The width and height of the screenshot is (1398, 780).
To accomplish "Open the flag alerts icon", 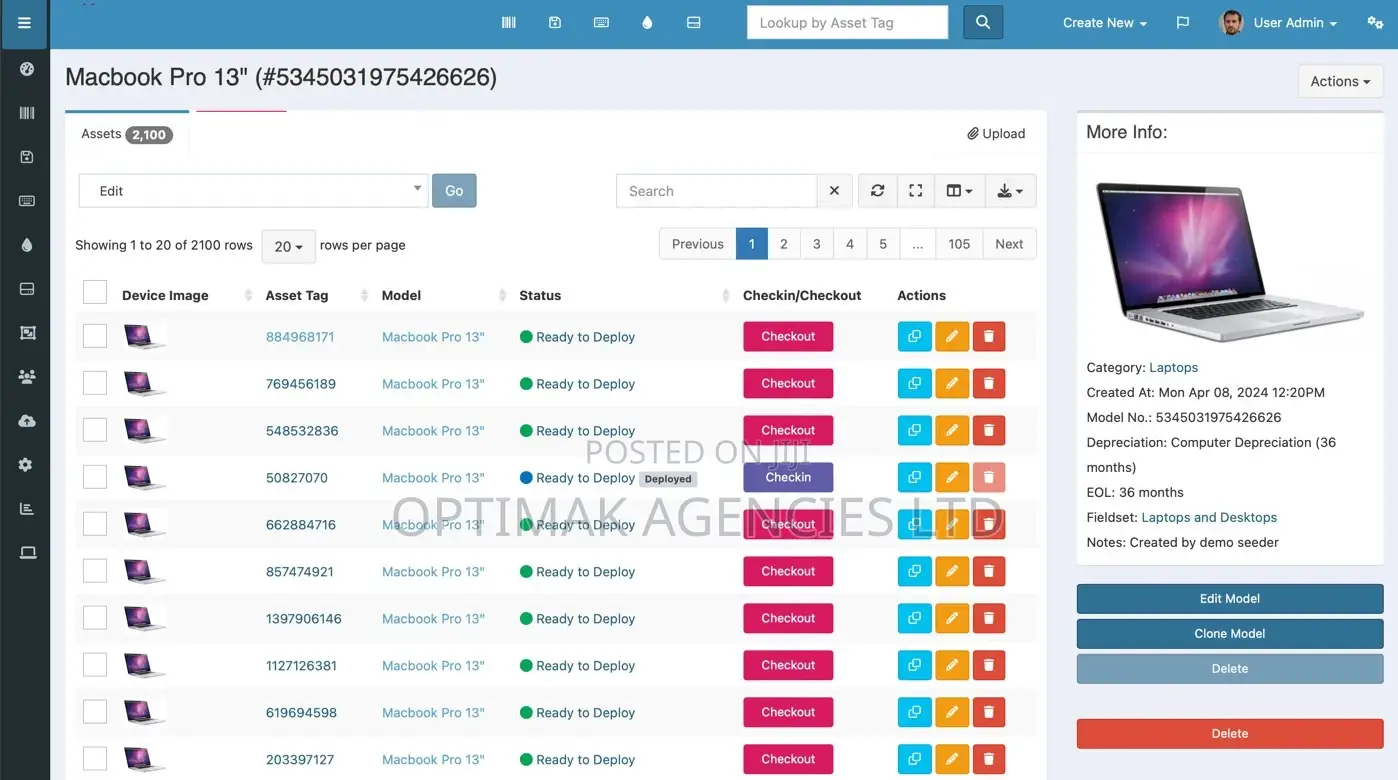I will click(1183, 22).
